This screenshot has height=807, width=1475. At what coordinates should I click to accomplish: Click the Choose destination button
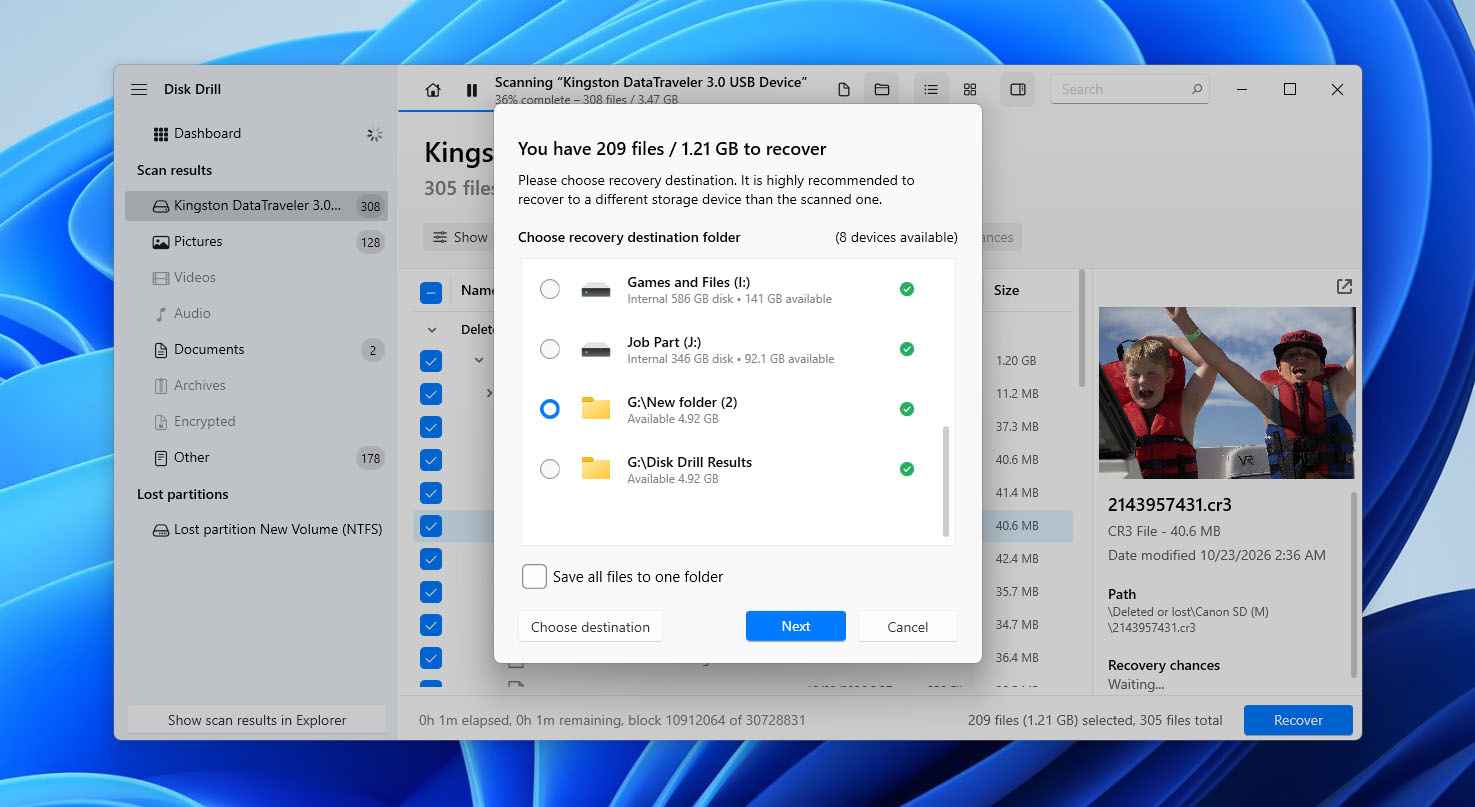pyautogui.click(x=590, y=627)
